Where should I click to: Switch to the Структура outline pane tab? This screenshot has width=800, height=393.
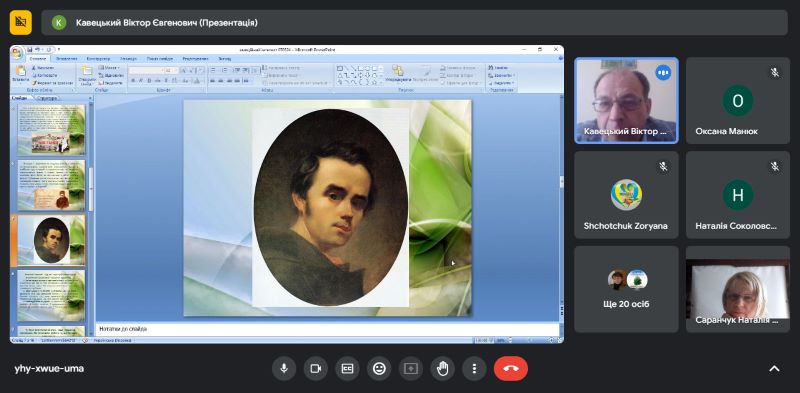pyautogui.click(x=46, y=97)
